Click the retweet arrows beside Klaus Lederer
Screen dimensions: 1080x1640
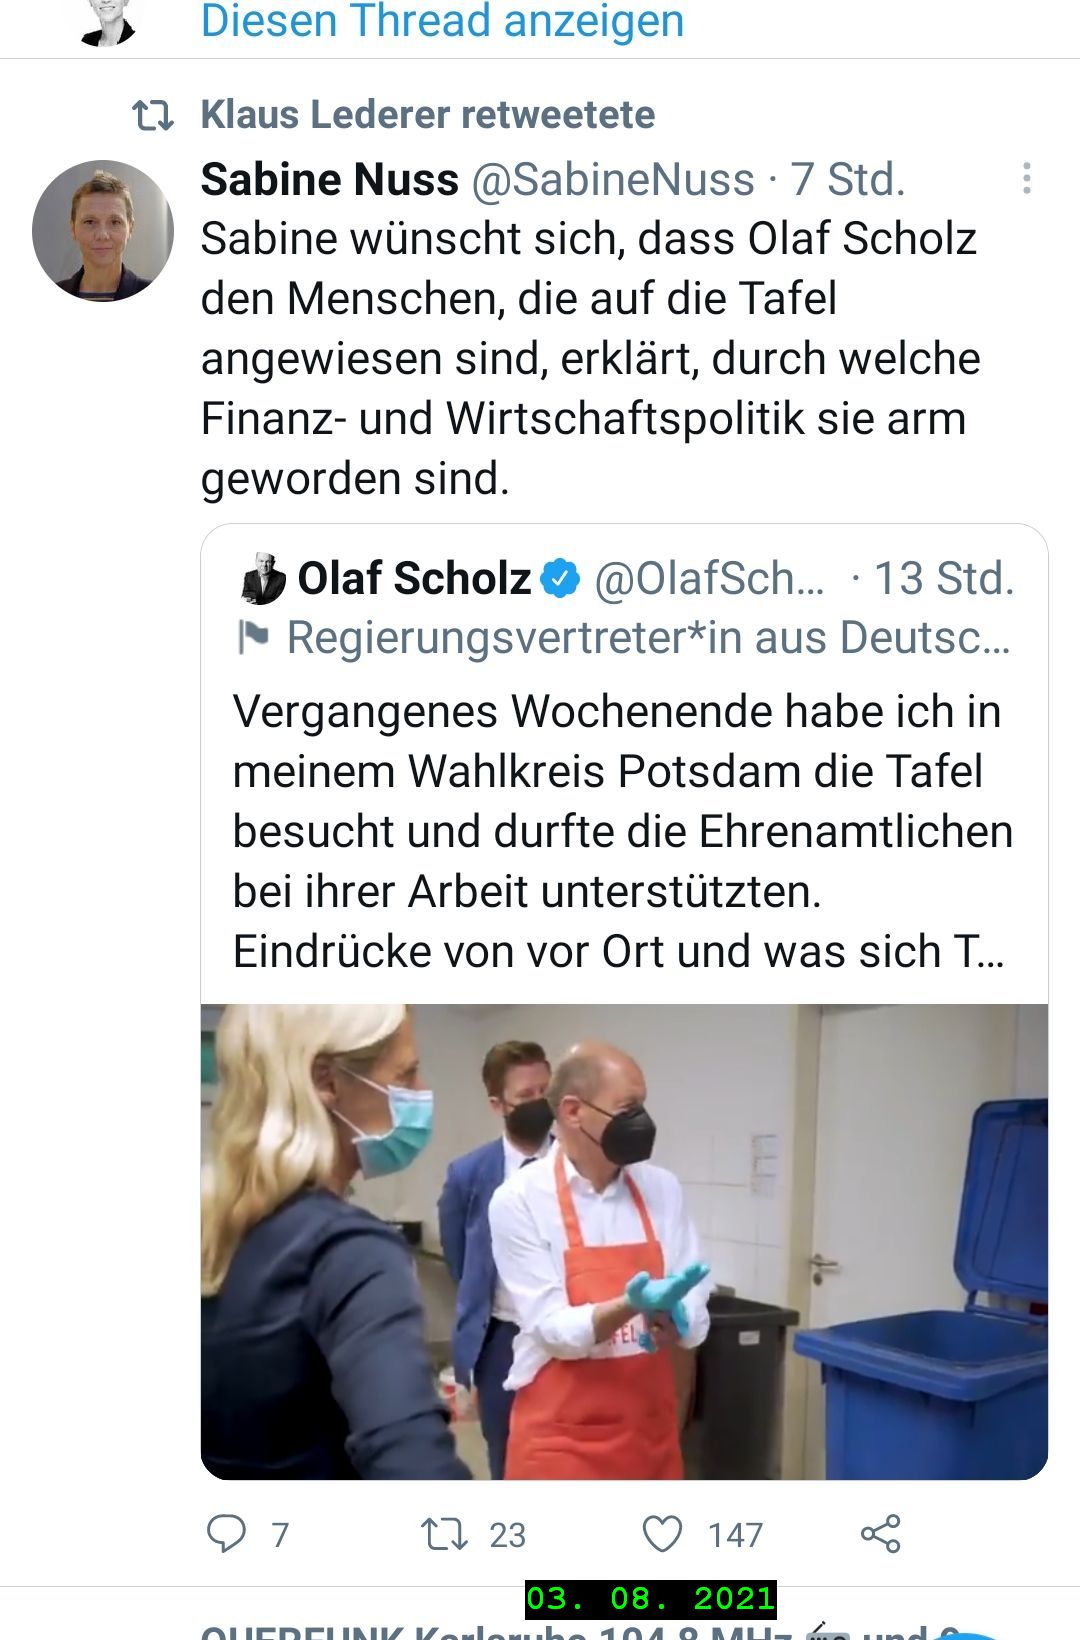pos(153,116)
